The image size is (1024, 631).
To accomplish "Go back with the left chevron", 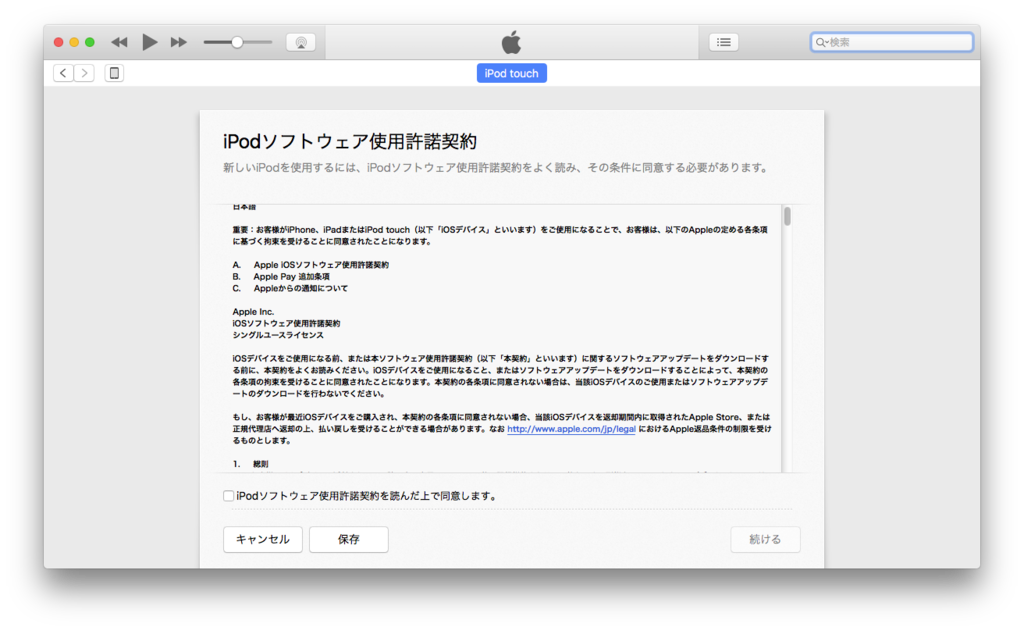I will pos(63,73).
